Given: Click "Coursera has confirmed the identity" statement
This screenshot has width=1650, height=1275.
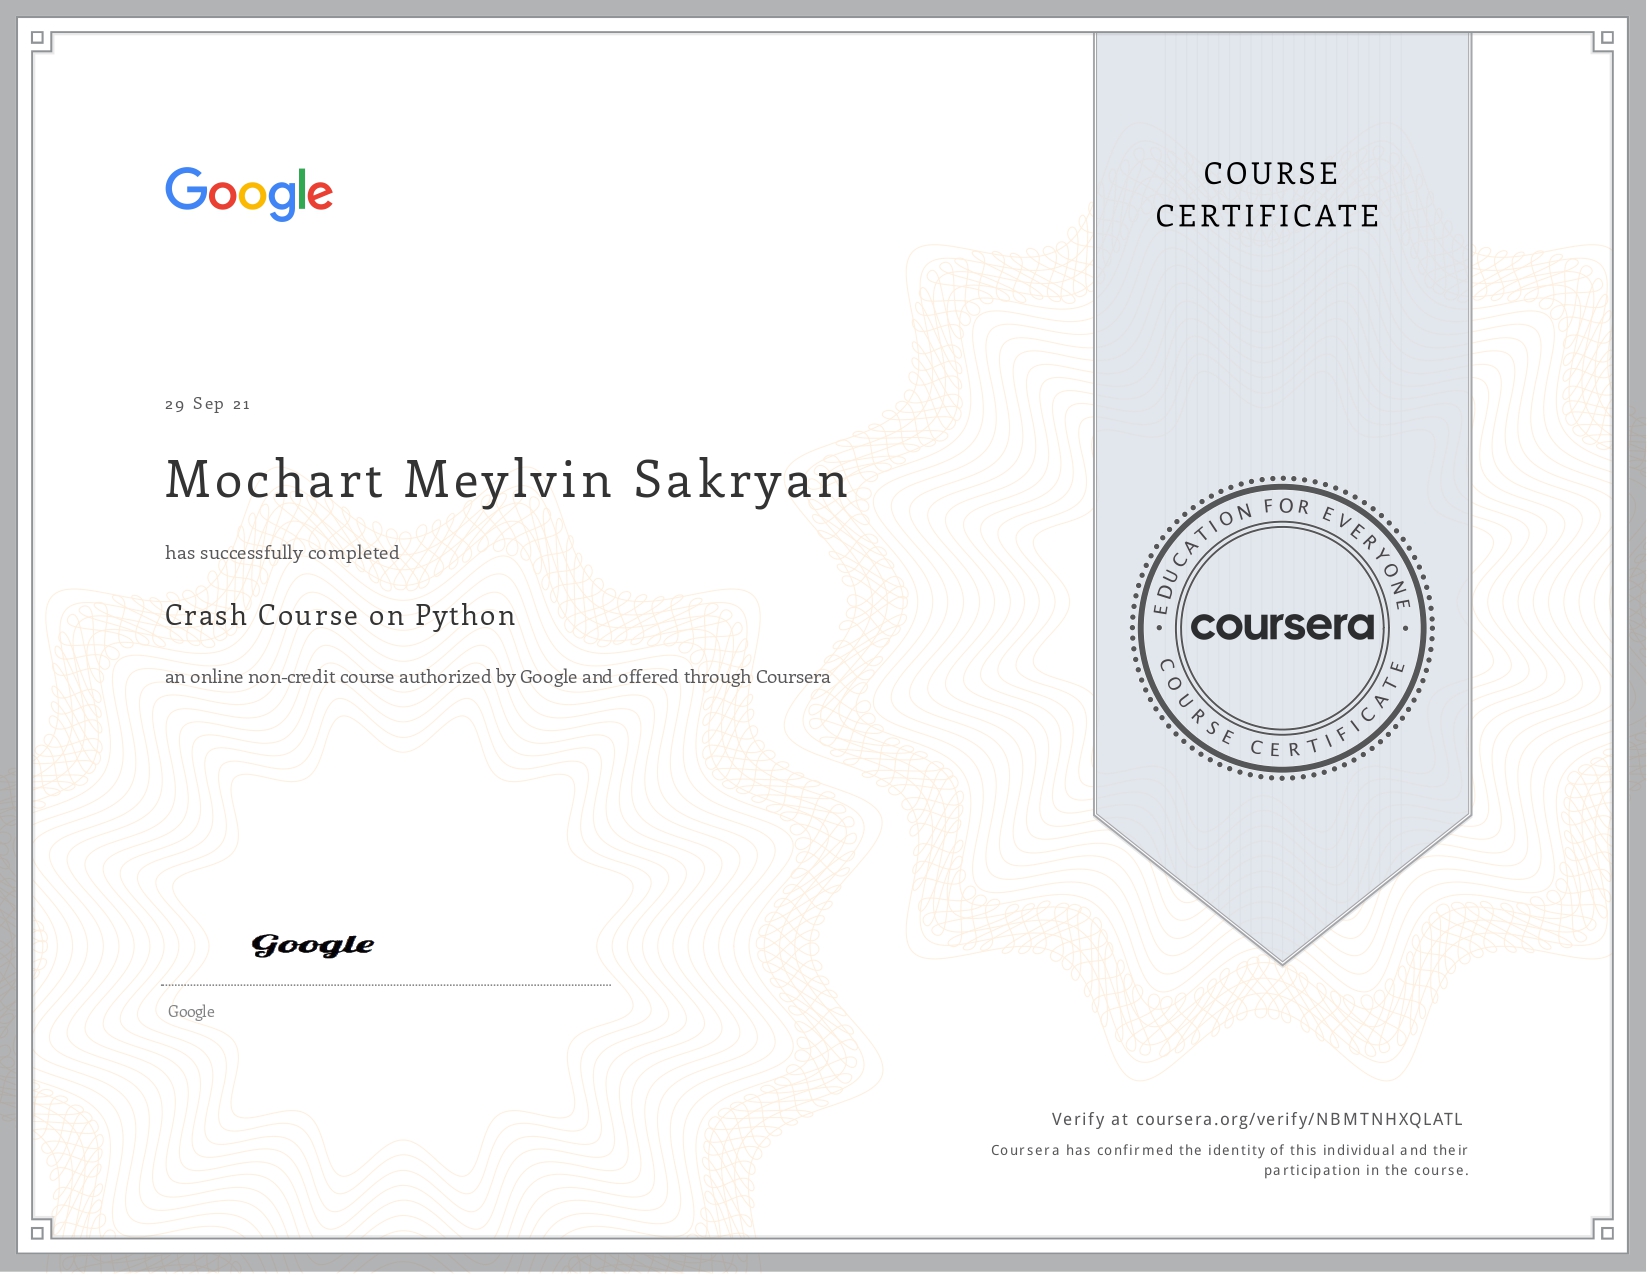Looking at the screenshot, I should [1230, 1160].
